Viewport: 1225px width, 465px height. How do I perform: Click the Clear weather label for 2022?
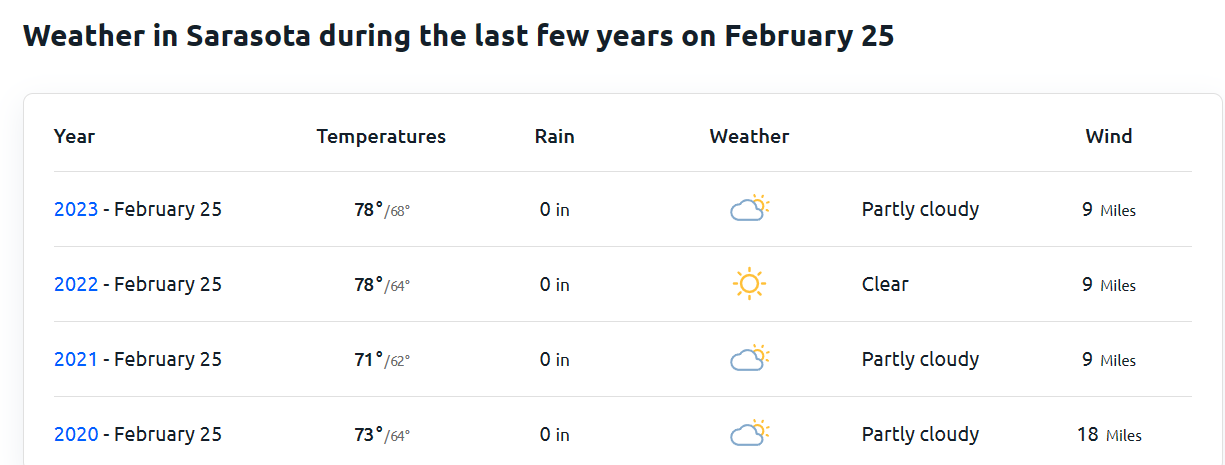[x=885, y=284]
